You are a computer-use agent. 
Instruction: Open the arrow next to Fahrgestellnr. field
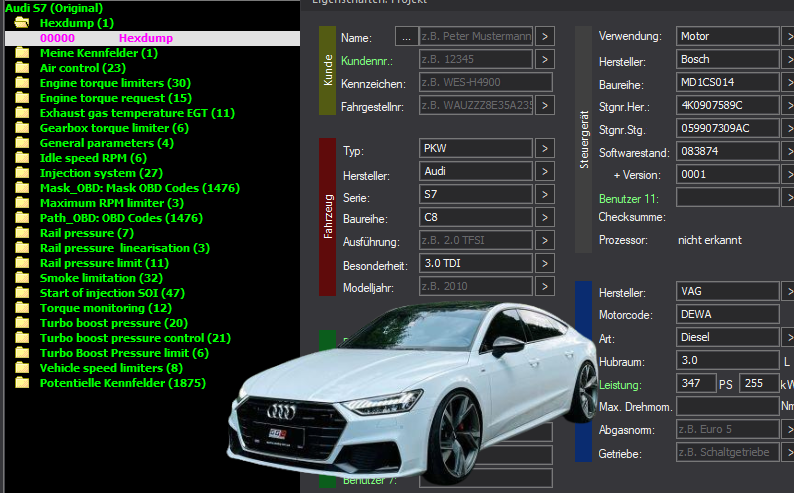(545, 105)
